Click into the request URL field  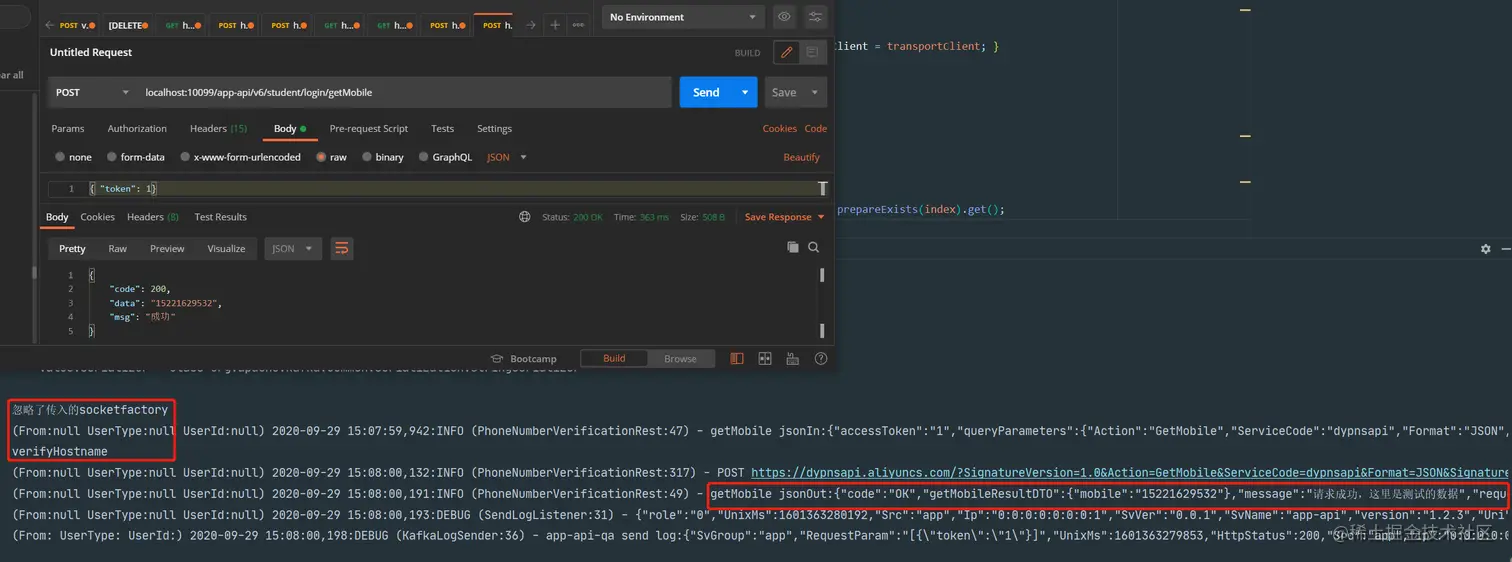point(405,92)
